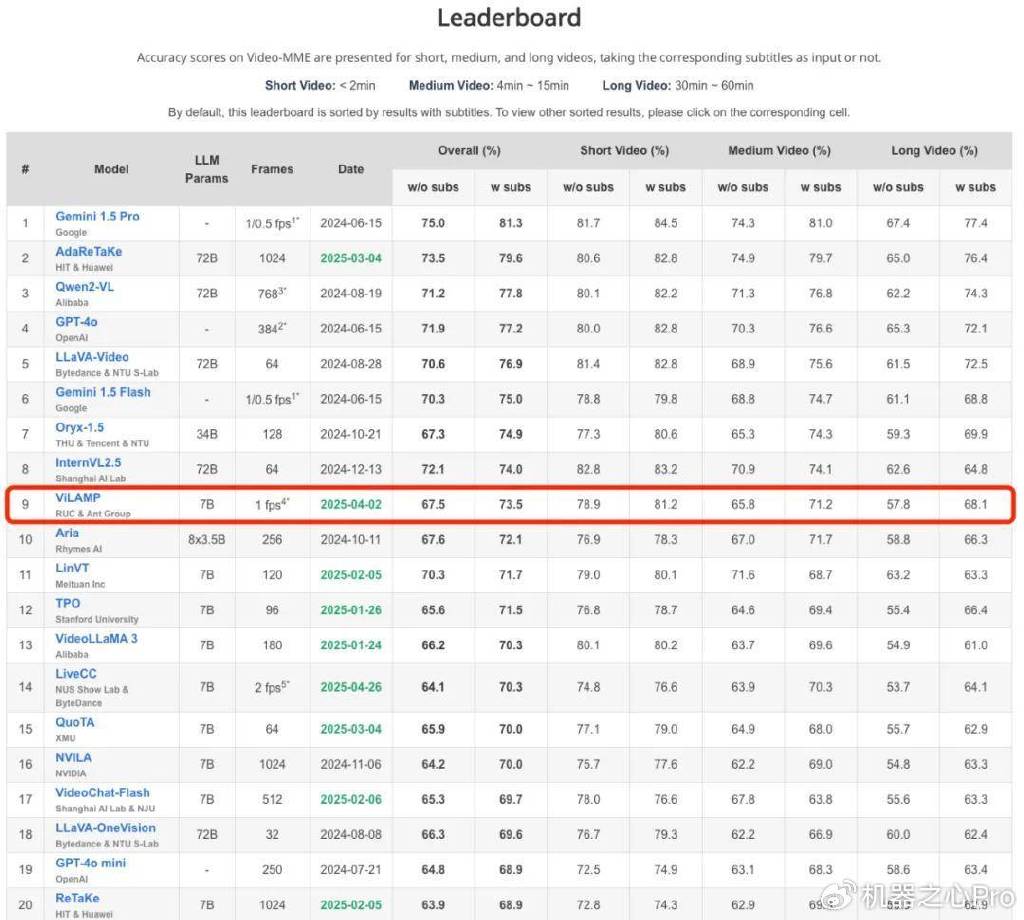The image size is (1024, 920).
Task: Select 77.4 long video score for Gemini 1.5 Pro
Action: coord(976,223)
